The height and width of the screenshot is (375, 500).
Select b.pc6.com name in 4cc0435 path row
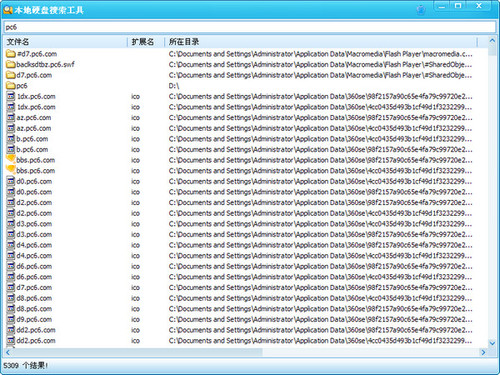(32, 139)
